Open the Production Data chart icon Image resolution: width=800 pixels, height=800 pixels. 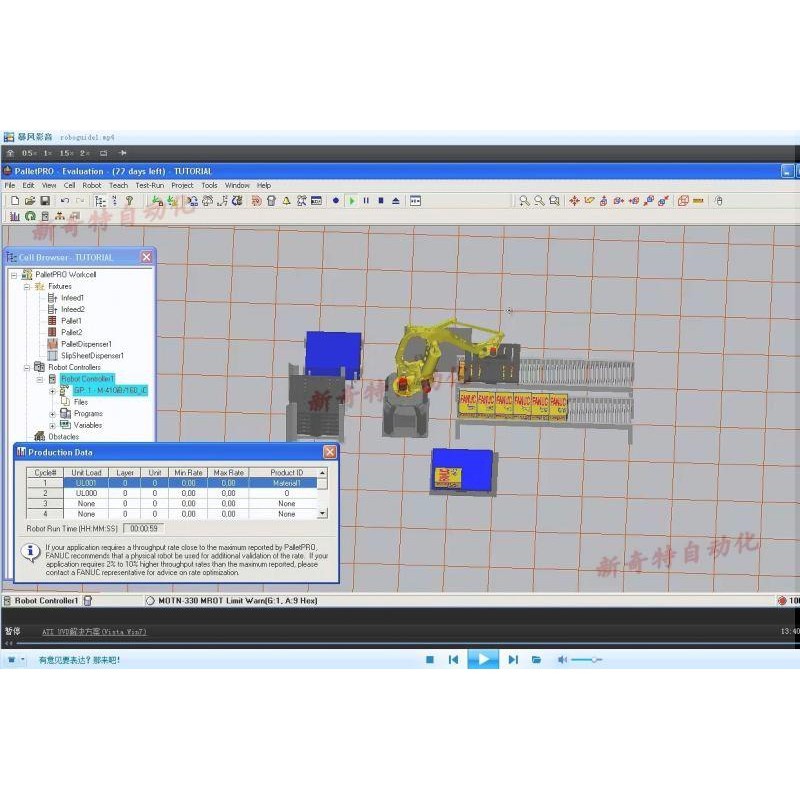point(15,216)
